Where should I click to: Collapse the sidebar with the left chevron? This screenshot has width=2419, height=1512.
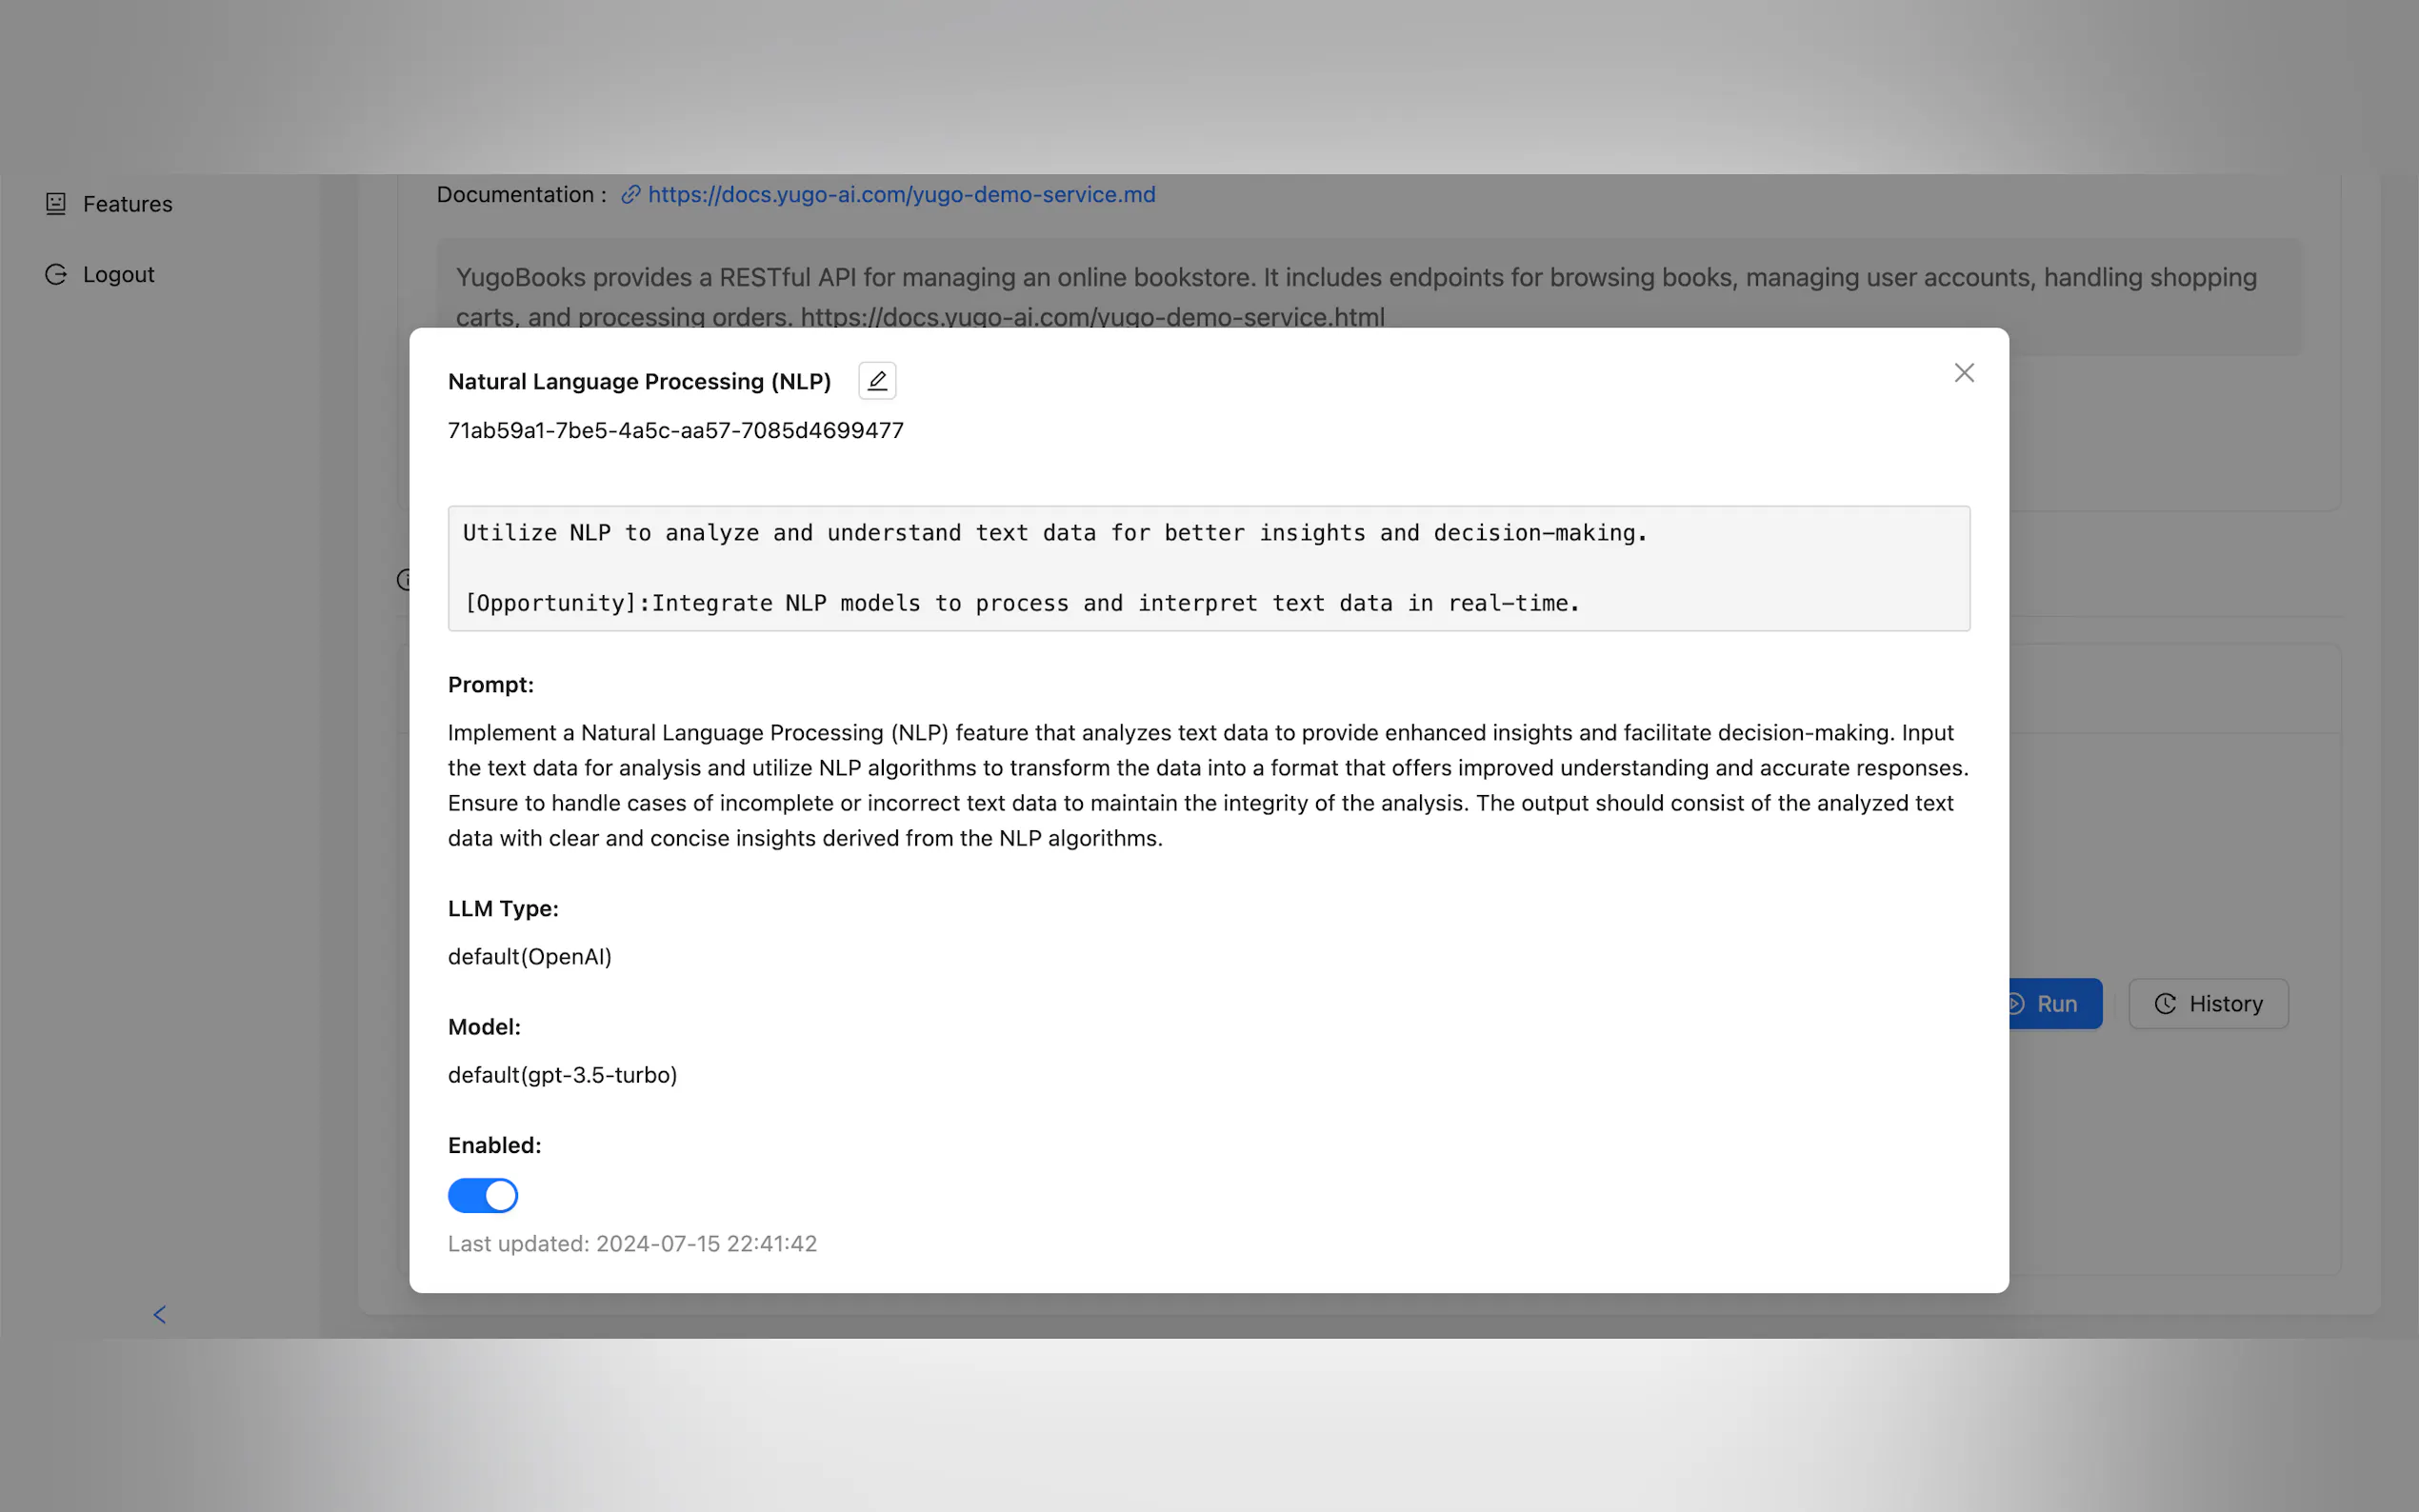tap(160, 1314)
